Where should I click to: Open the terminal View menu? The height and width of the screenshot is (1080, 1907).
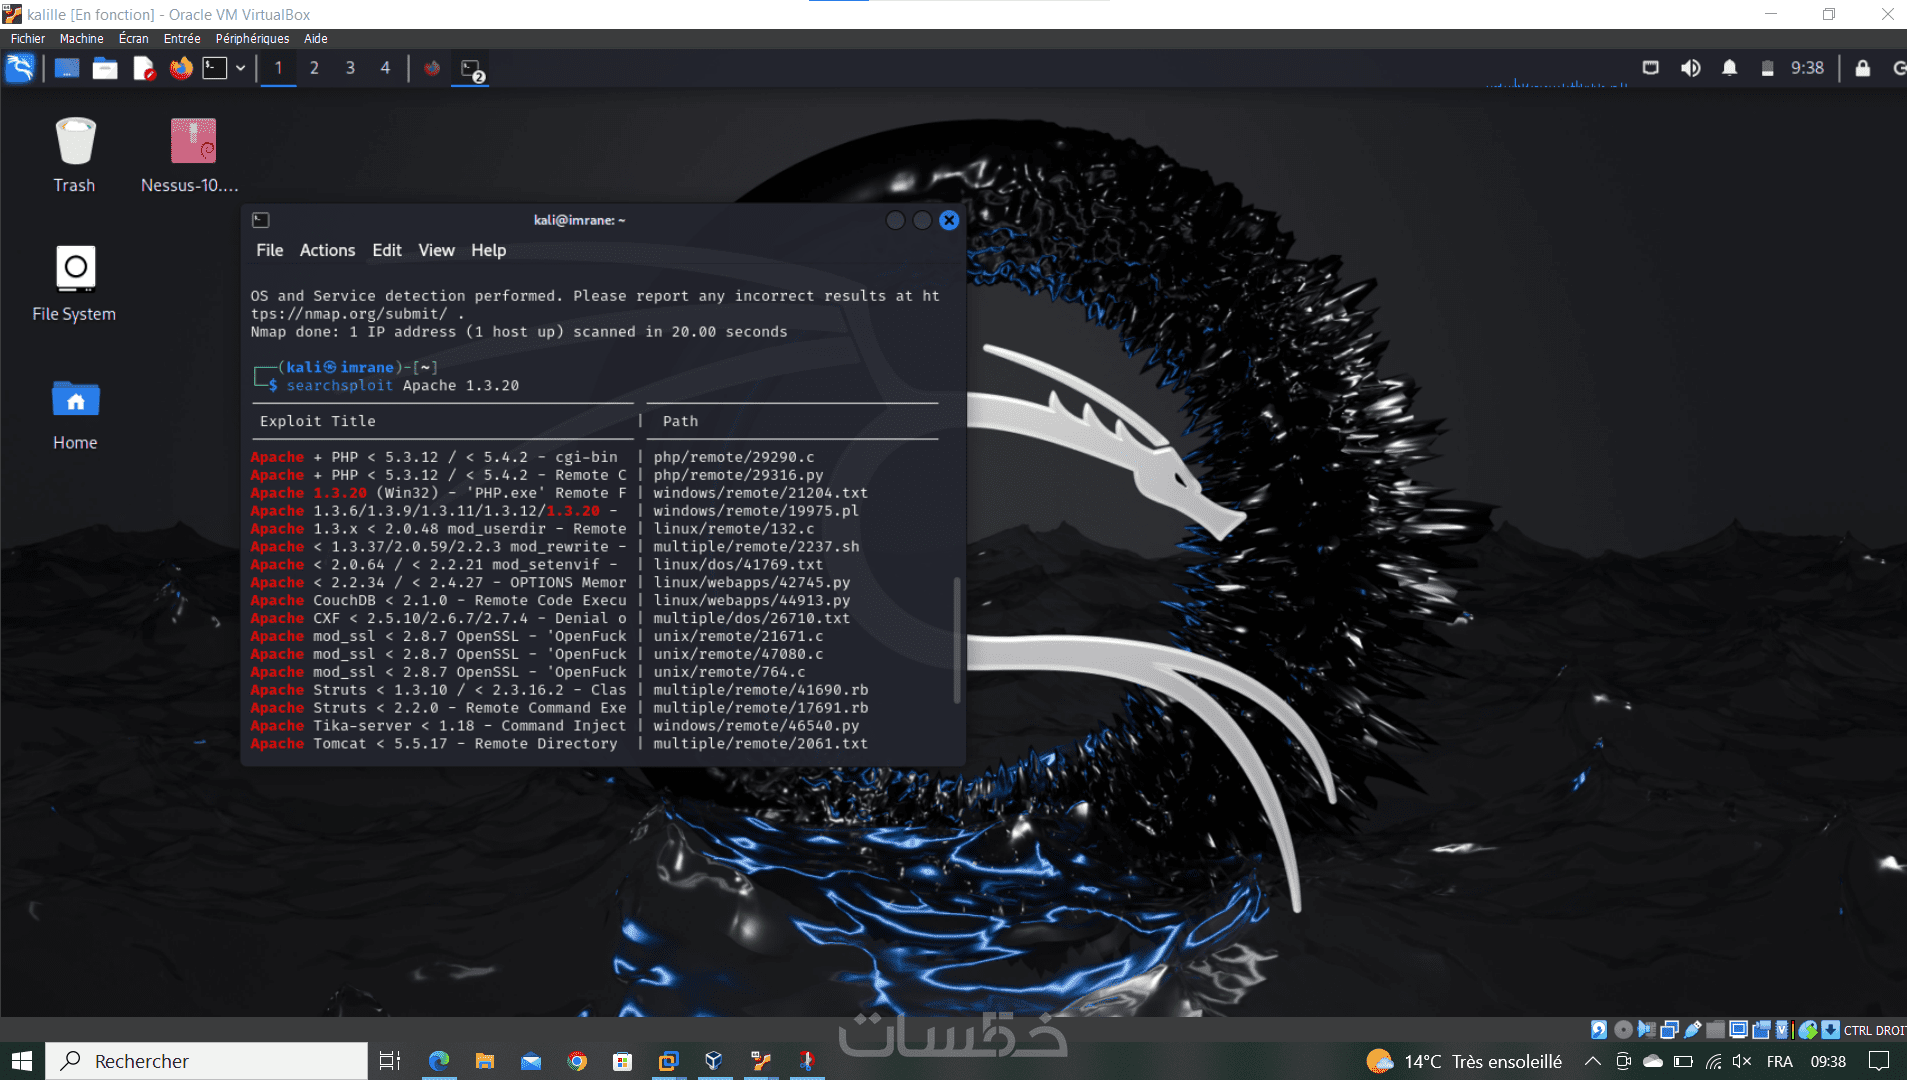[436, 250]
